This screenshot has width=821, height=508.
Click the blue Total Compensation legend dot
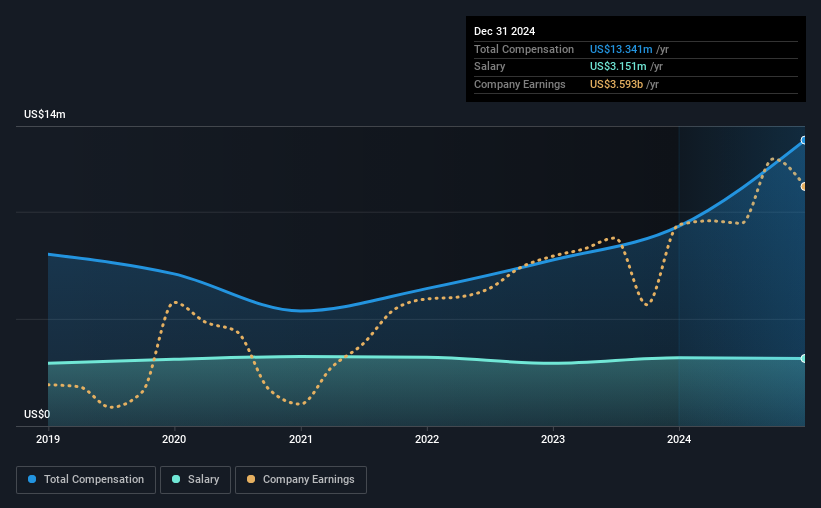point(32,479)
